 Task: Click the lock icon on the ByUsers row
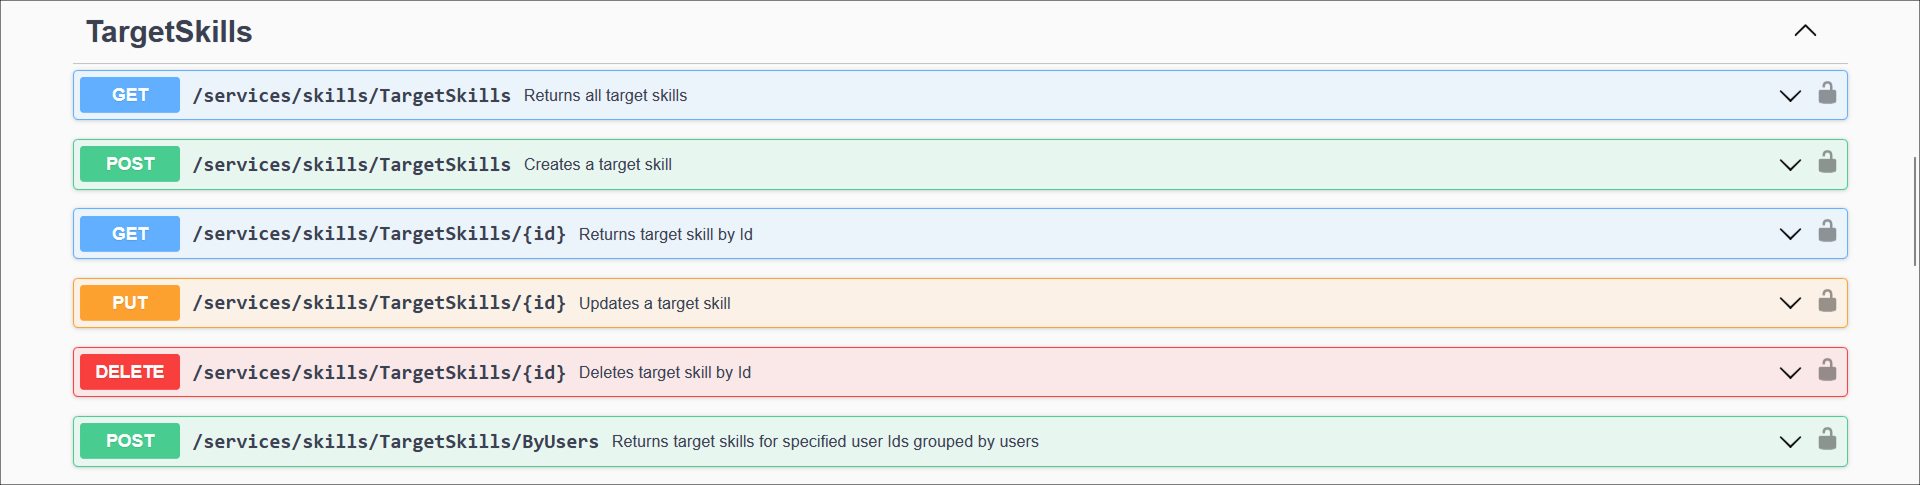tap(1827, 440)
